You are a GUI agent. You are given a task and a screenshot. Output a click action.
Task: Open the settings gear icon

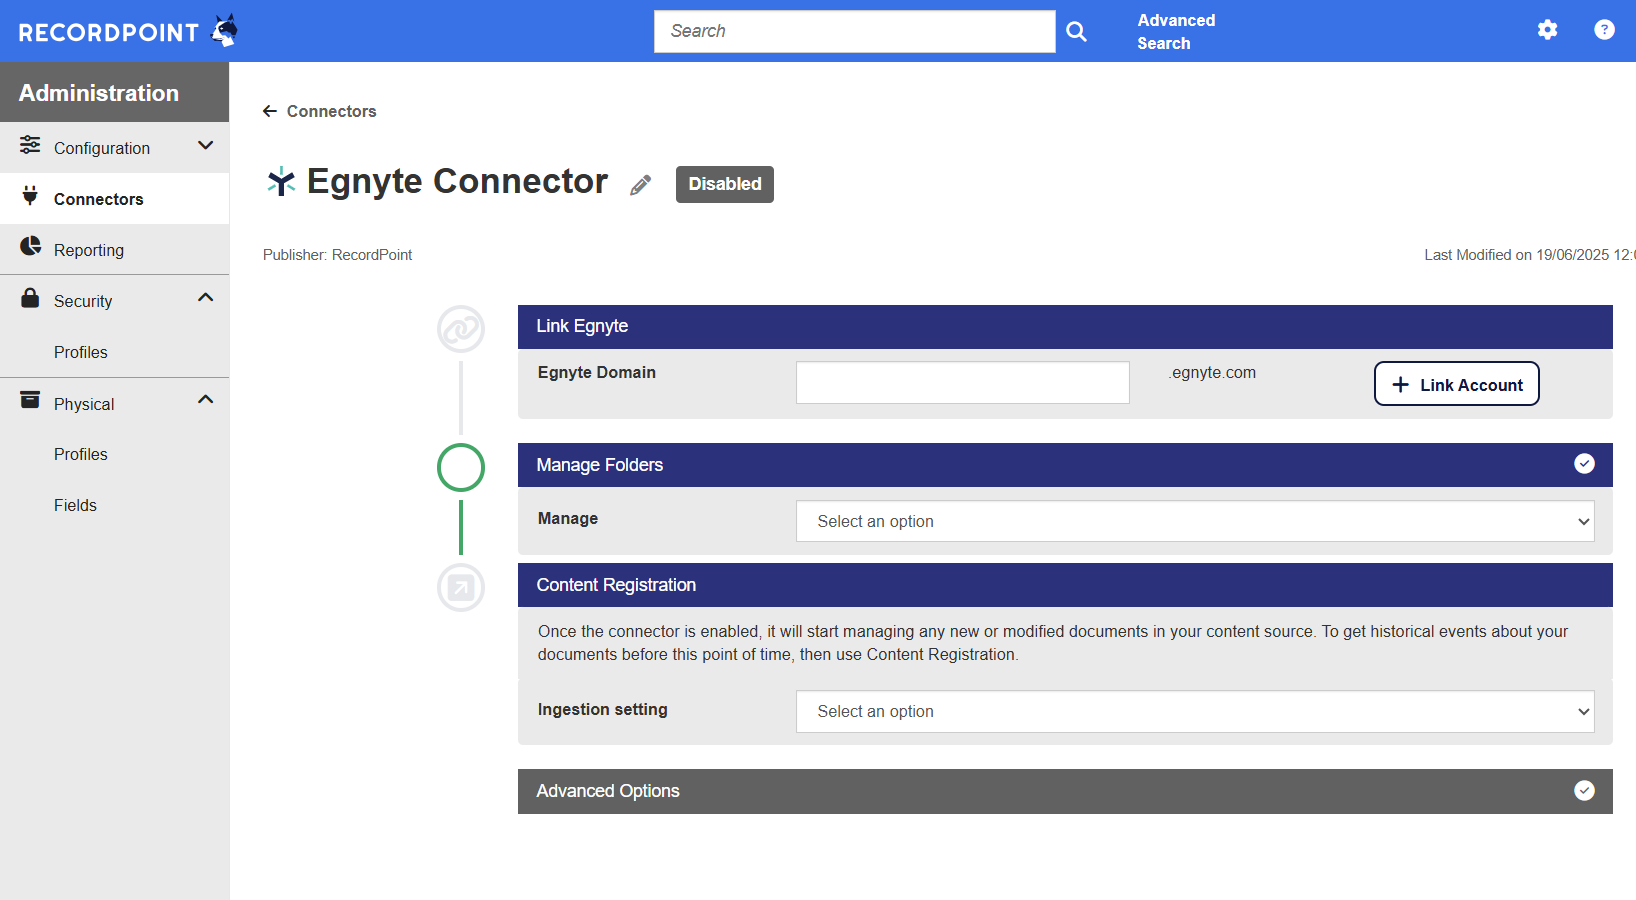click(1547, 30)
